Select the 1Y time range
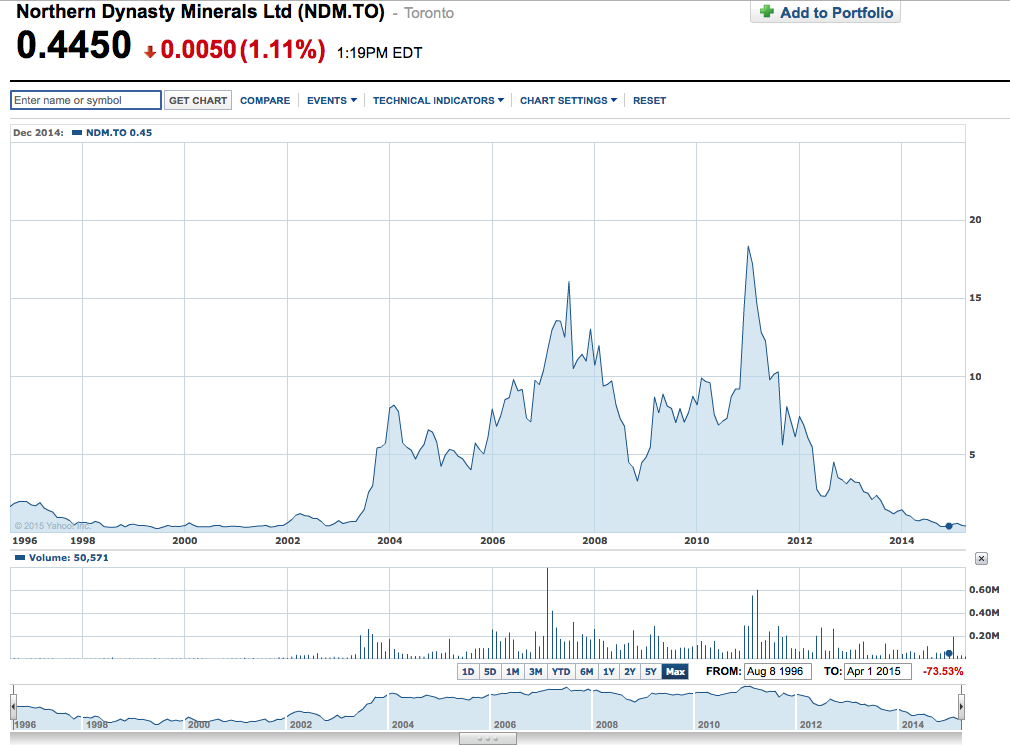The width and height of the screenshot is (1010, 747). (609, 672)
